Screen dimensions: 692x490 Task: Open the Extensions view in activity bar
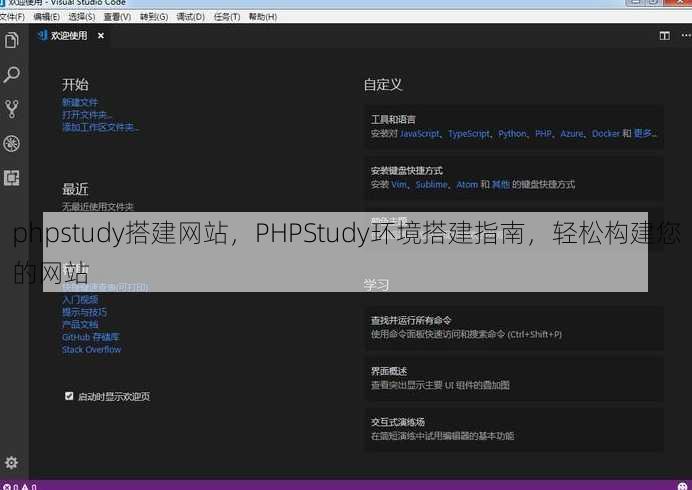click(12, 178)
